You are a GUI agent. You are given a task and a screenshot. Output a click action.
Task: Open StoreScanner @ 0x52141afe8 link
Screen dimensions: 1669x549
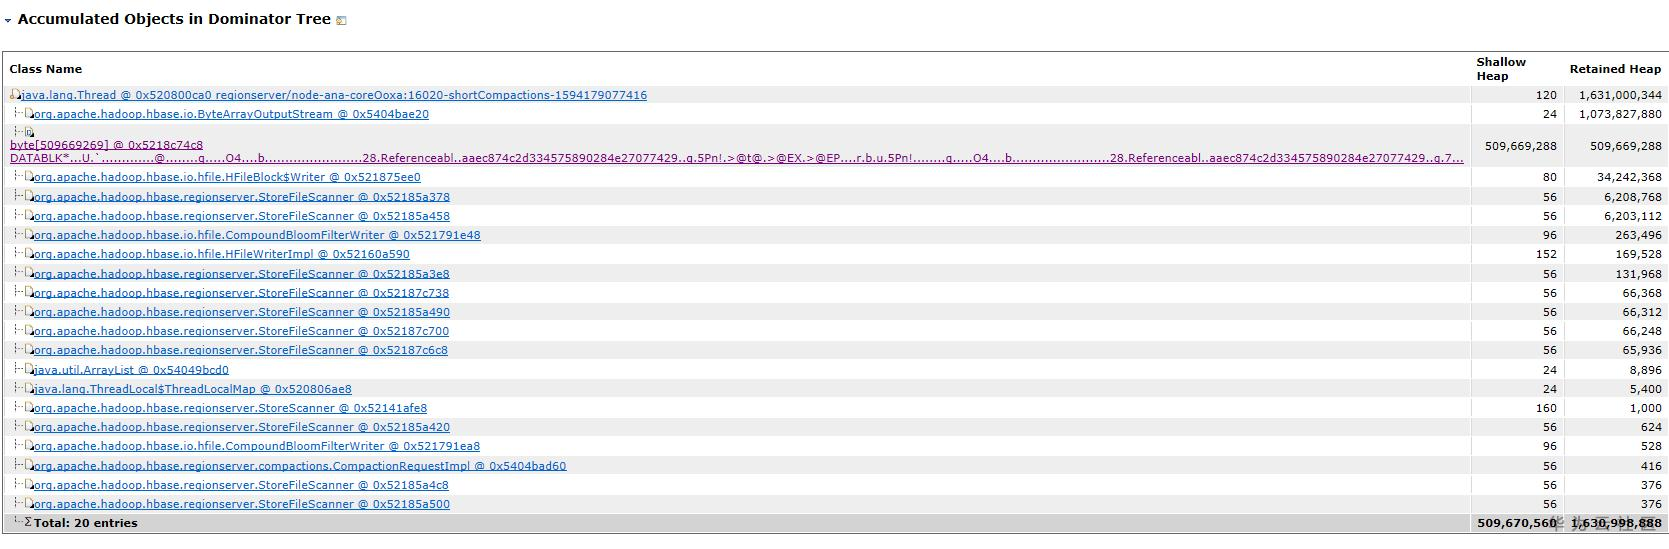point(230,408)
